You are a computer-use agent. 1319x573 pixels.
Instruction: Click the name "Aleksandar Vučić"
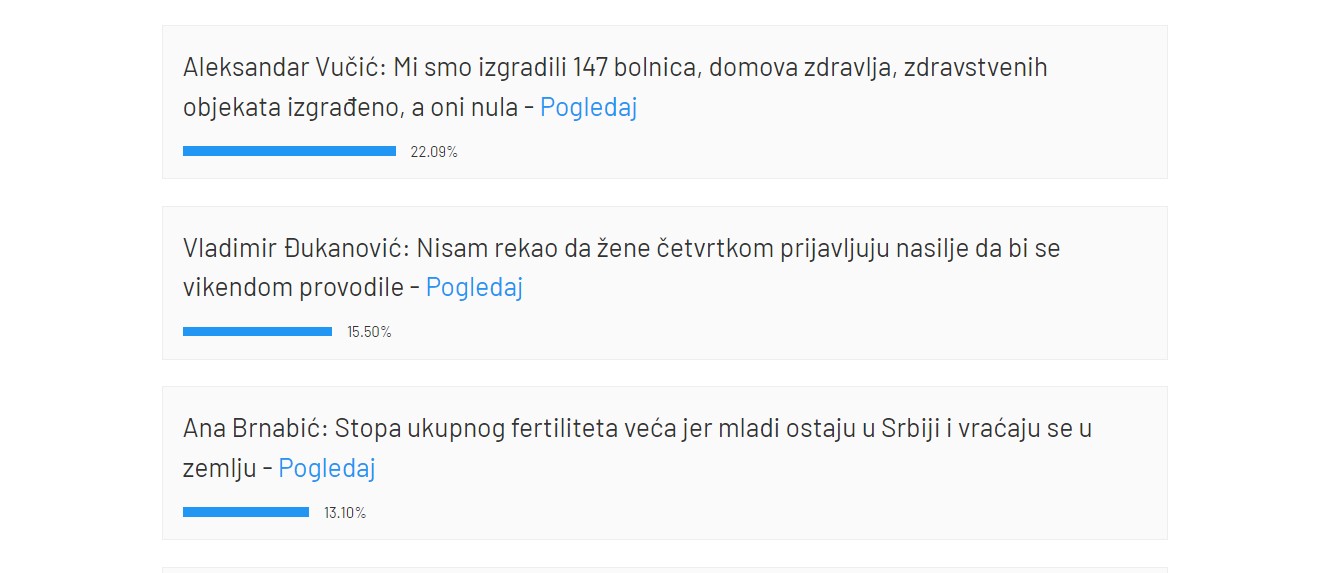click(281, 68)
